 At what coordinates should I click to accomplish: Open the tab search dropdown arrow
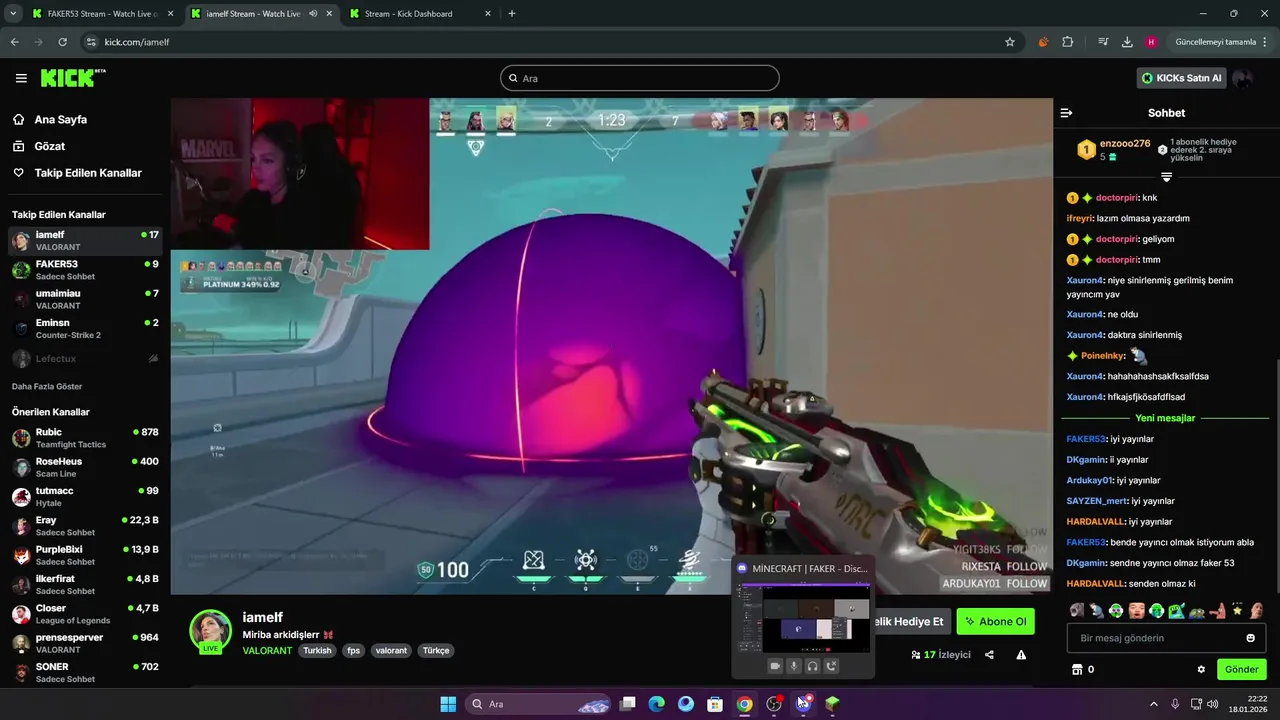[12, 14]
